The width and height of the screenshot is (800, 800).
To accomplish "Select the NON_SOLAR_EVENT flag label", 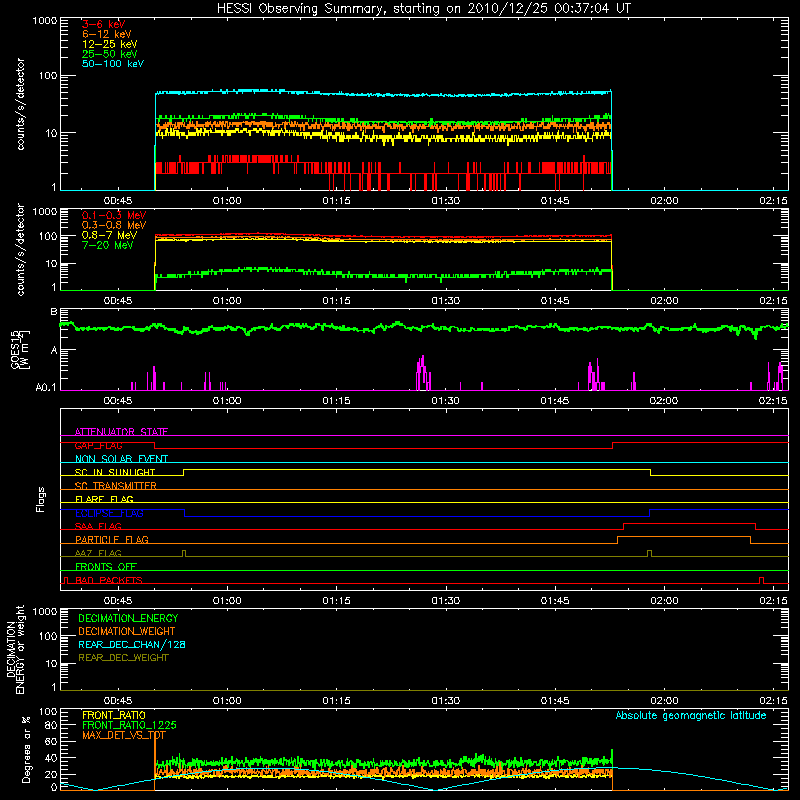I will 121,459.
